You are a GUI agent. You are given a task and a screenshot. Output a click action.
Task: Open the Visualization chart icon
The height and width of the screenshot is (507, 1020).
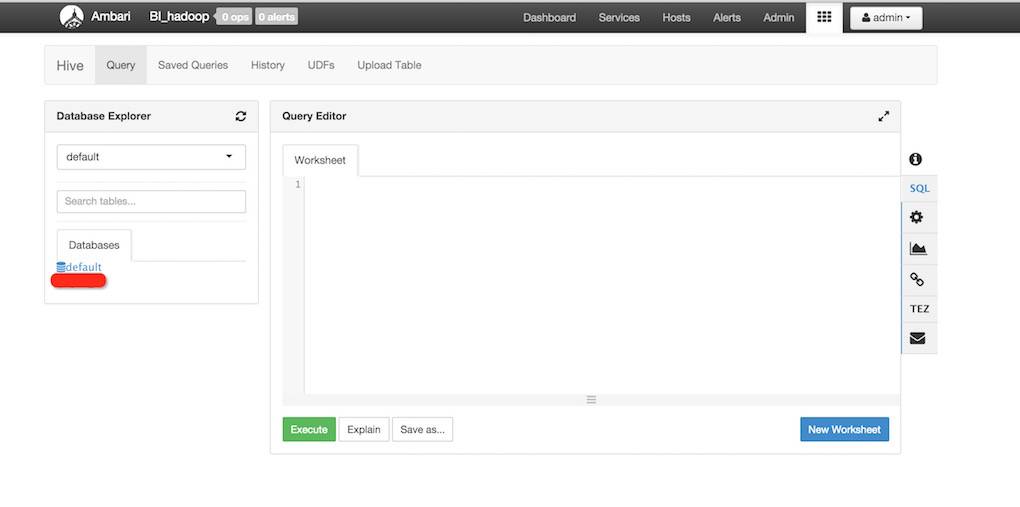(x=917, y=248)
